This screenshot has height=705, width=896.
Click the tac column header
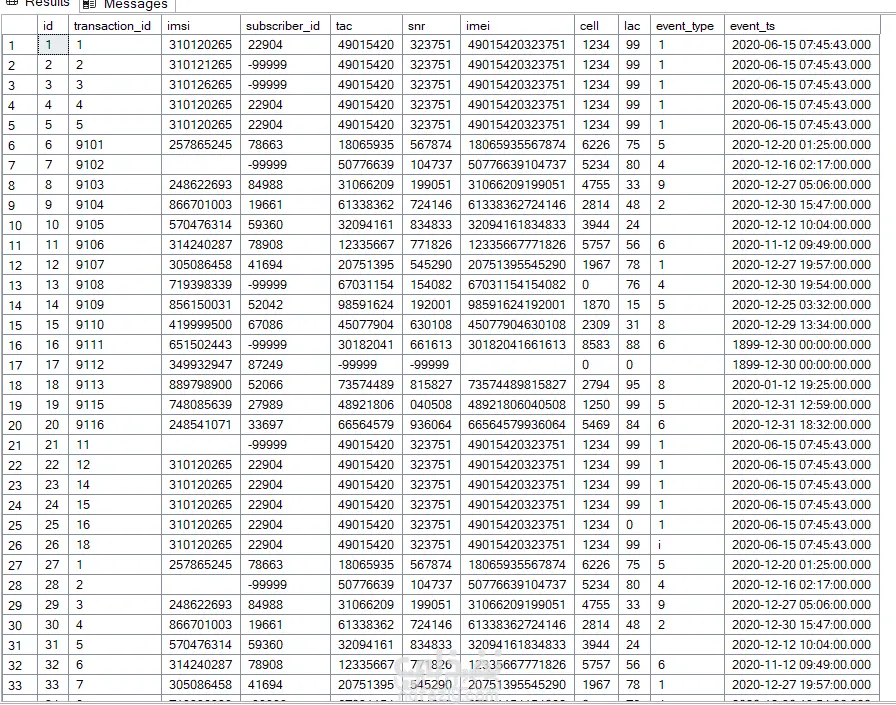coord(366,26)
